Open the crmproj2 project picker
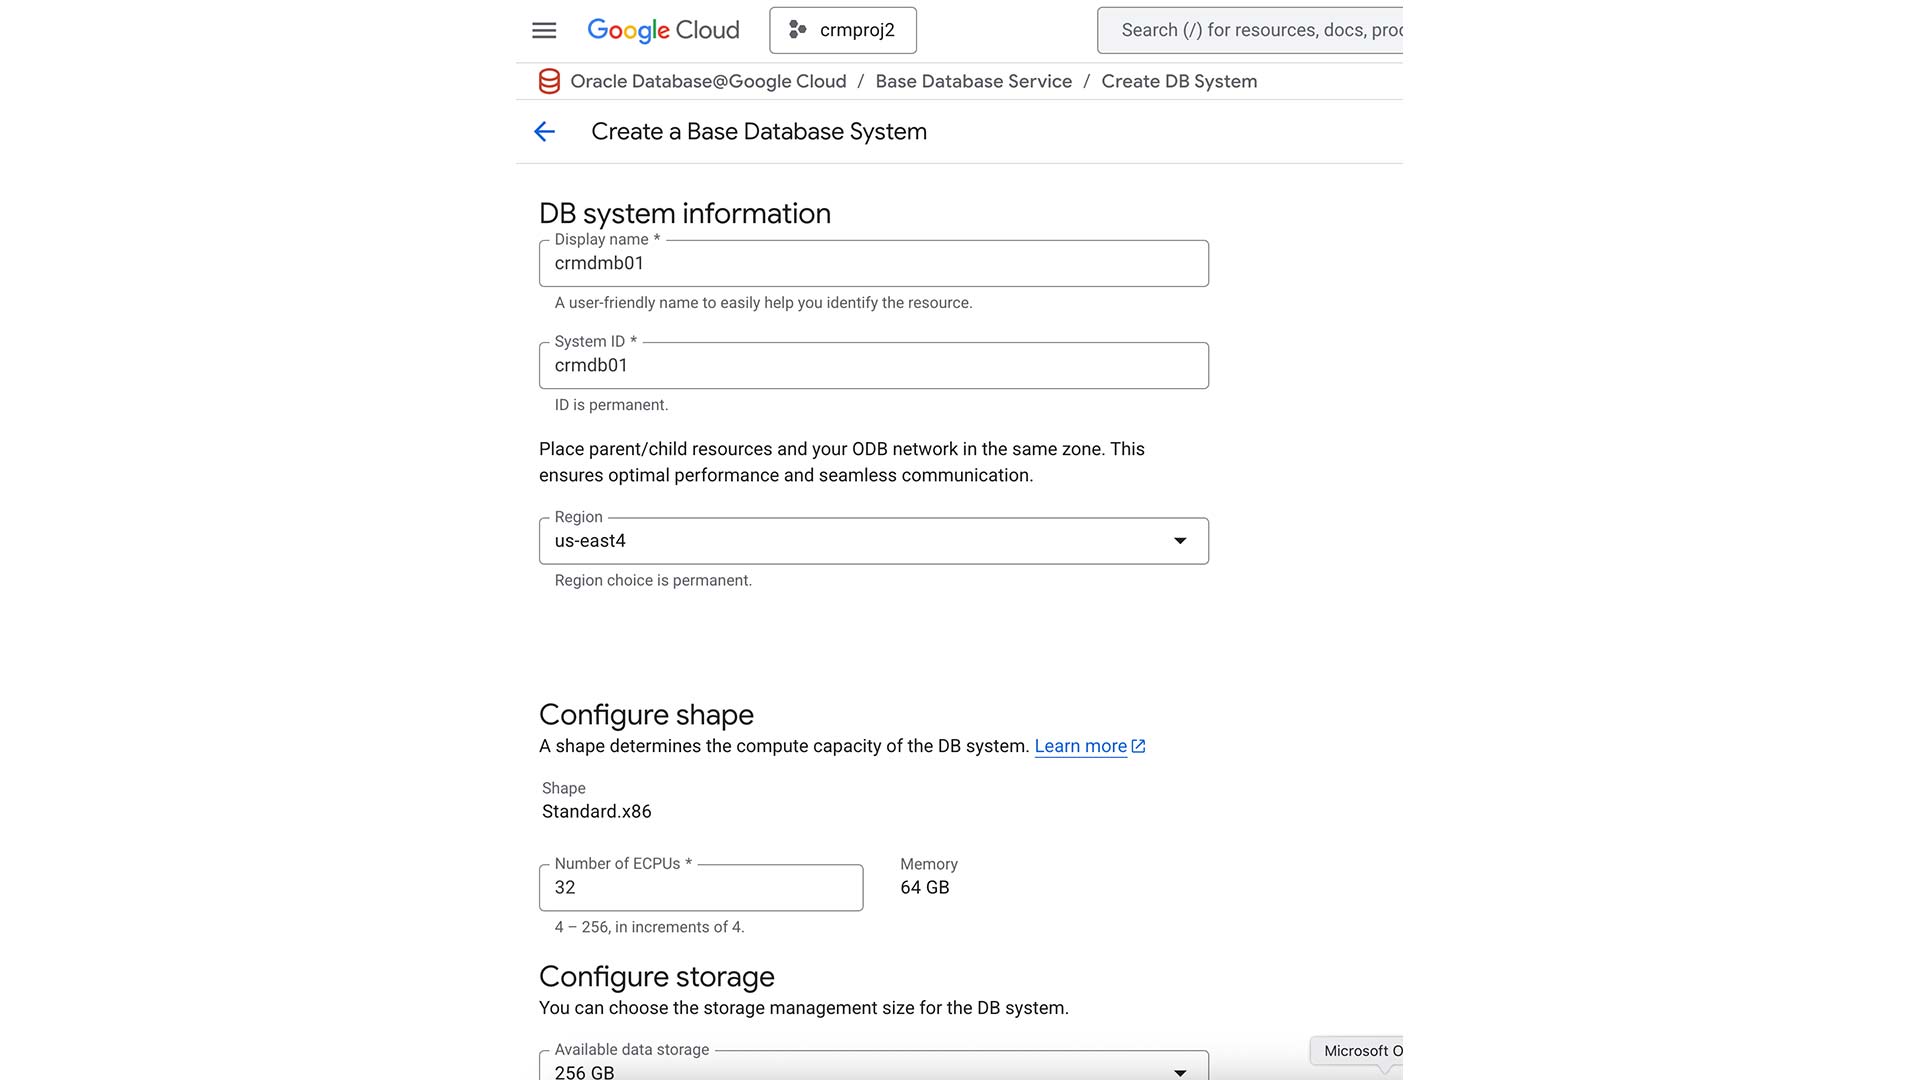The height and width of the screenshot is (1080, 1920). (843, 30)
